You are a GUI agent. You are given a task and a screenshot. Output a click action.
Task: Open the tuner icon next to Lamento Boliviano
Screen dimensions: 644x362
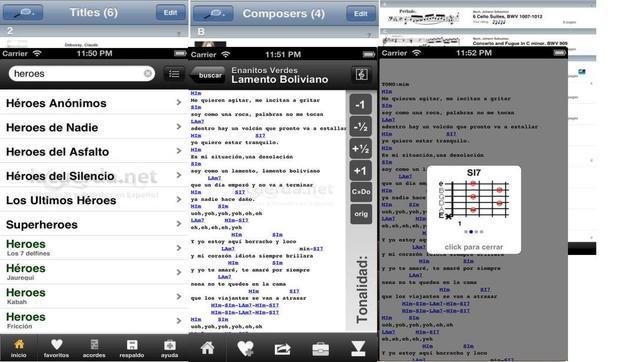(x=361, y=75)
